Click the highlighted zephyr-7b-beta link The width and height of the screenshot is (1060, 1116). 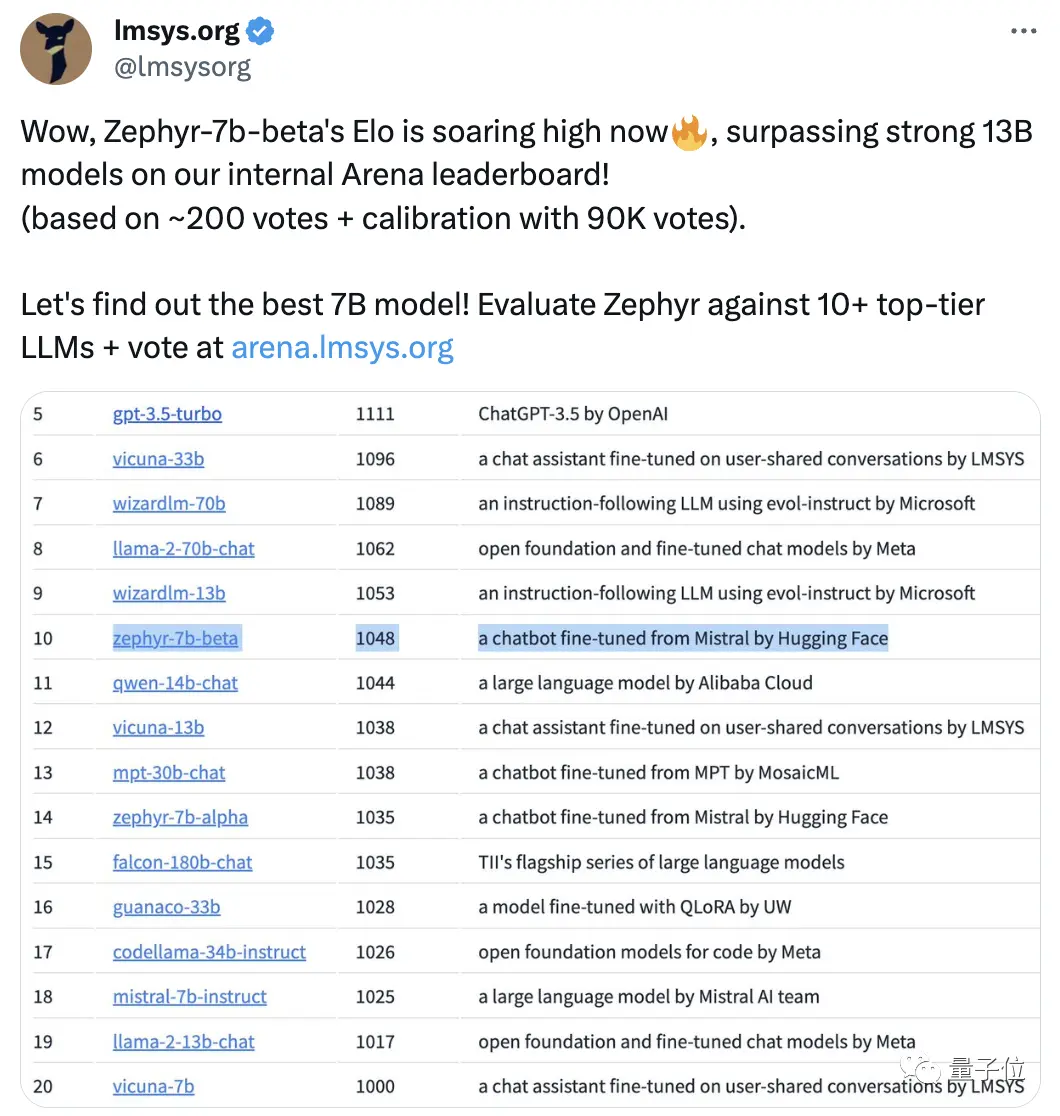175,638
